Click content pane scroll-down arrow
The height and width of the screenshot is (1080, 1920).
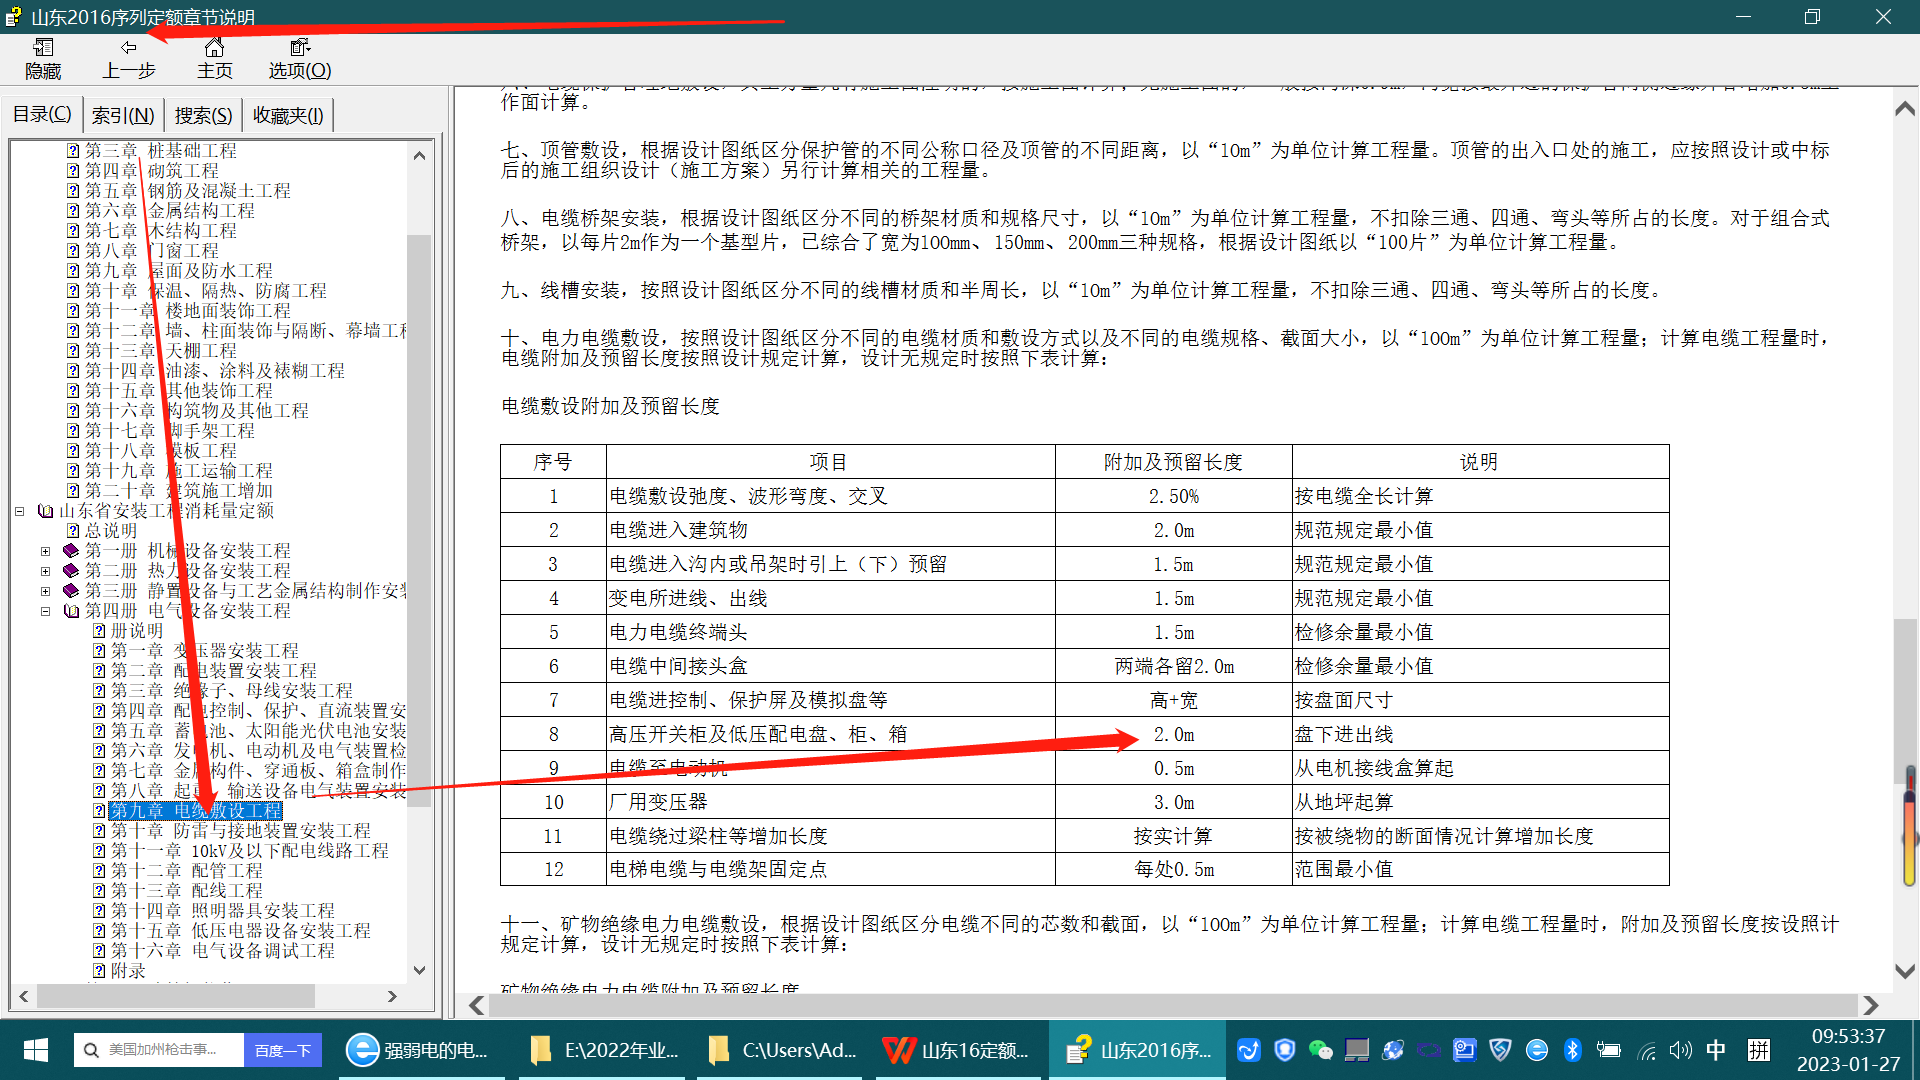point(1905,971)
